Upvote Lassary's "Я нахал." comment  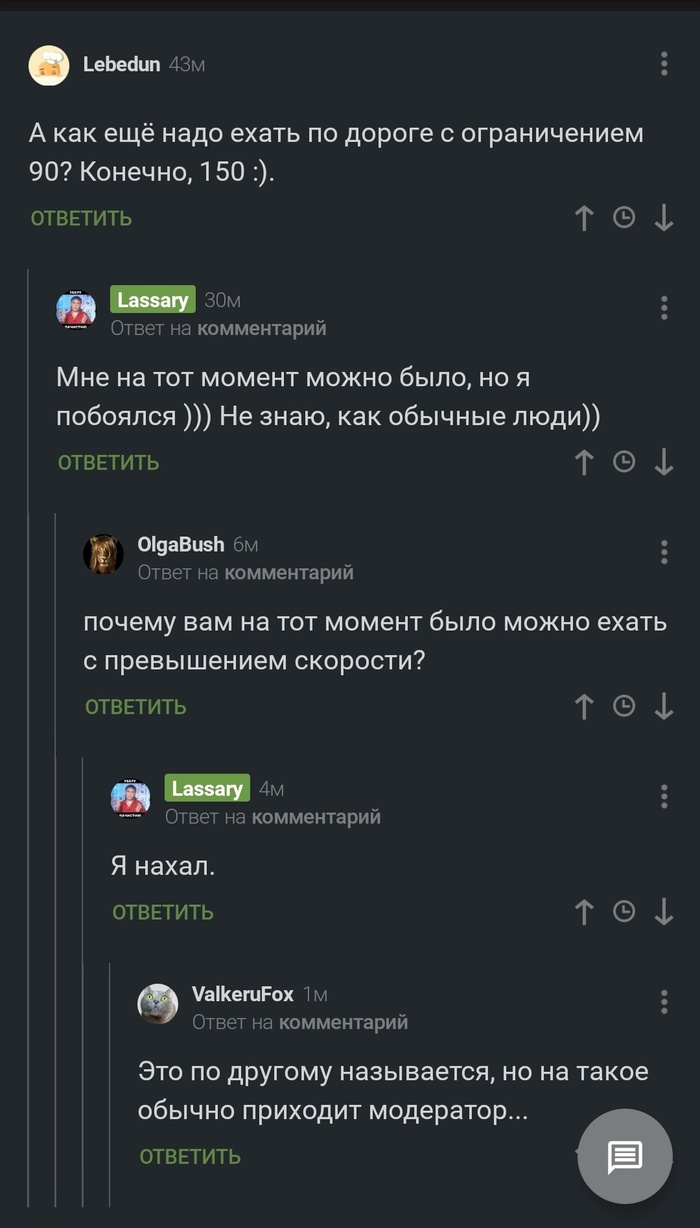click(x=585, y=911)
